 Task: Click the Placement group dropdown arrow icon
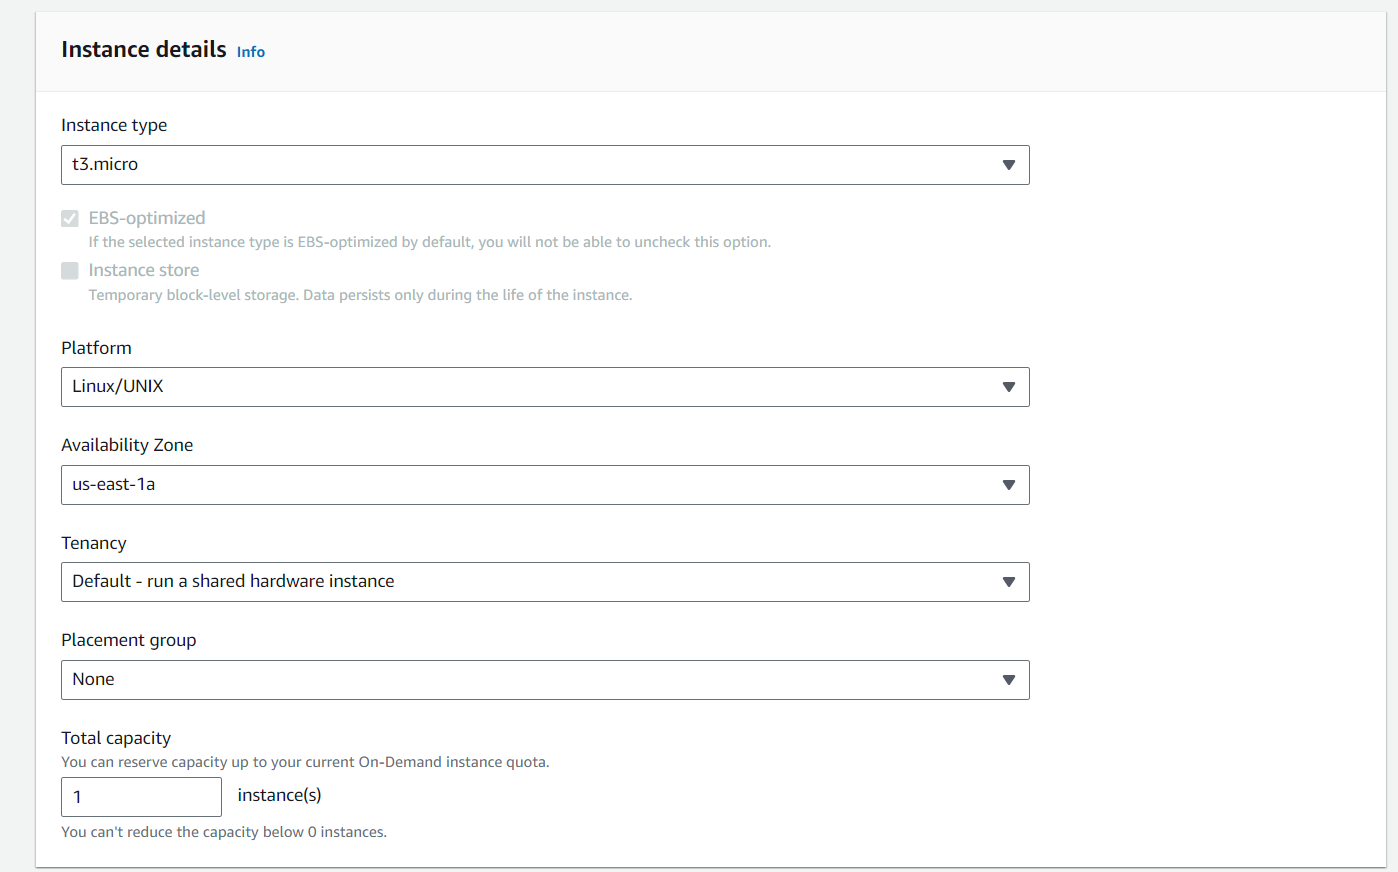click(1008, 680)
